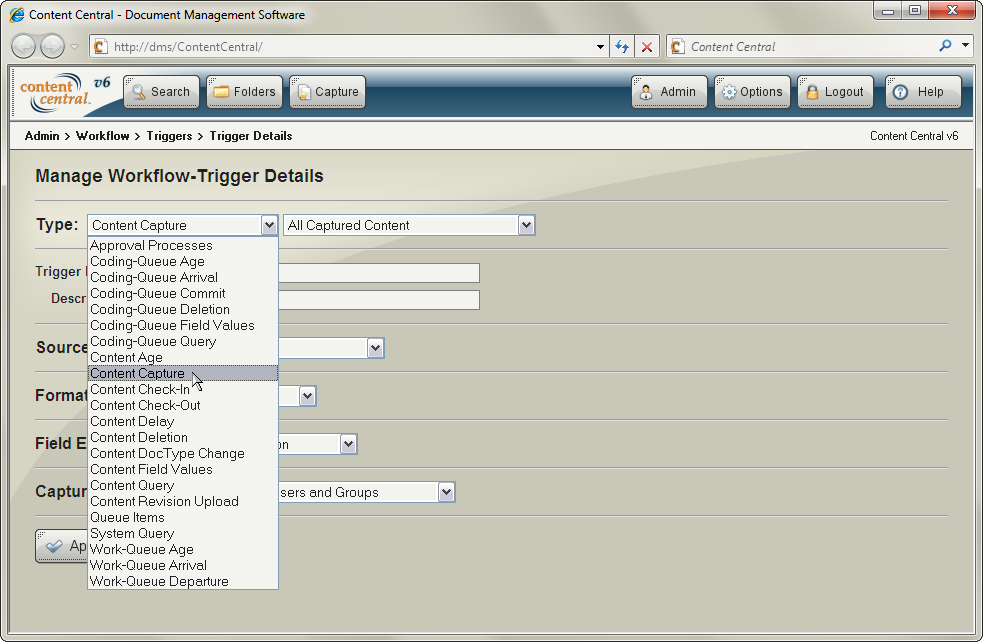This screenshot has height=642, width=983.
Task: Select Content Check-In option
Action: [182, 389]
